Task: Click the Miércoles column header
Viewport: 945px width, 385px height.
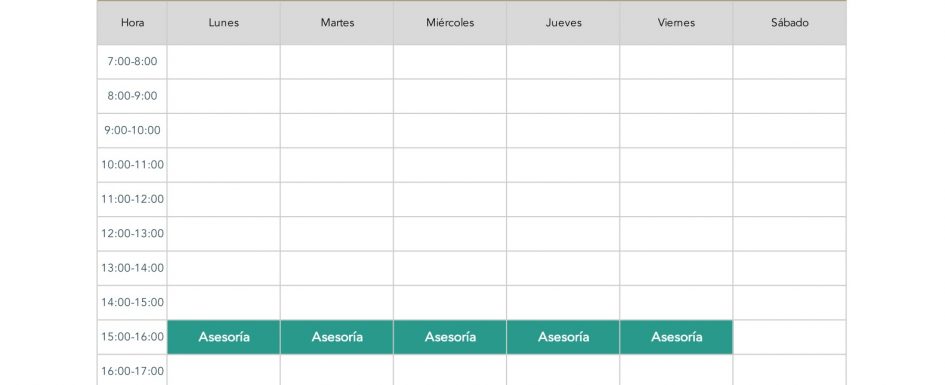Action: pyautogui.click(x=450, y=23)
